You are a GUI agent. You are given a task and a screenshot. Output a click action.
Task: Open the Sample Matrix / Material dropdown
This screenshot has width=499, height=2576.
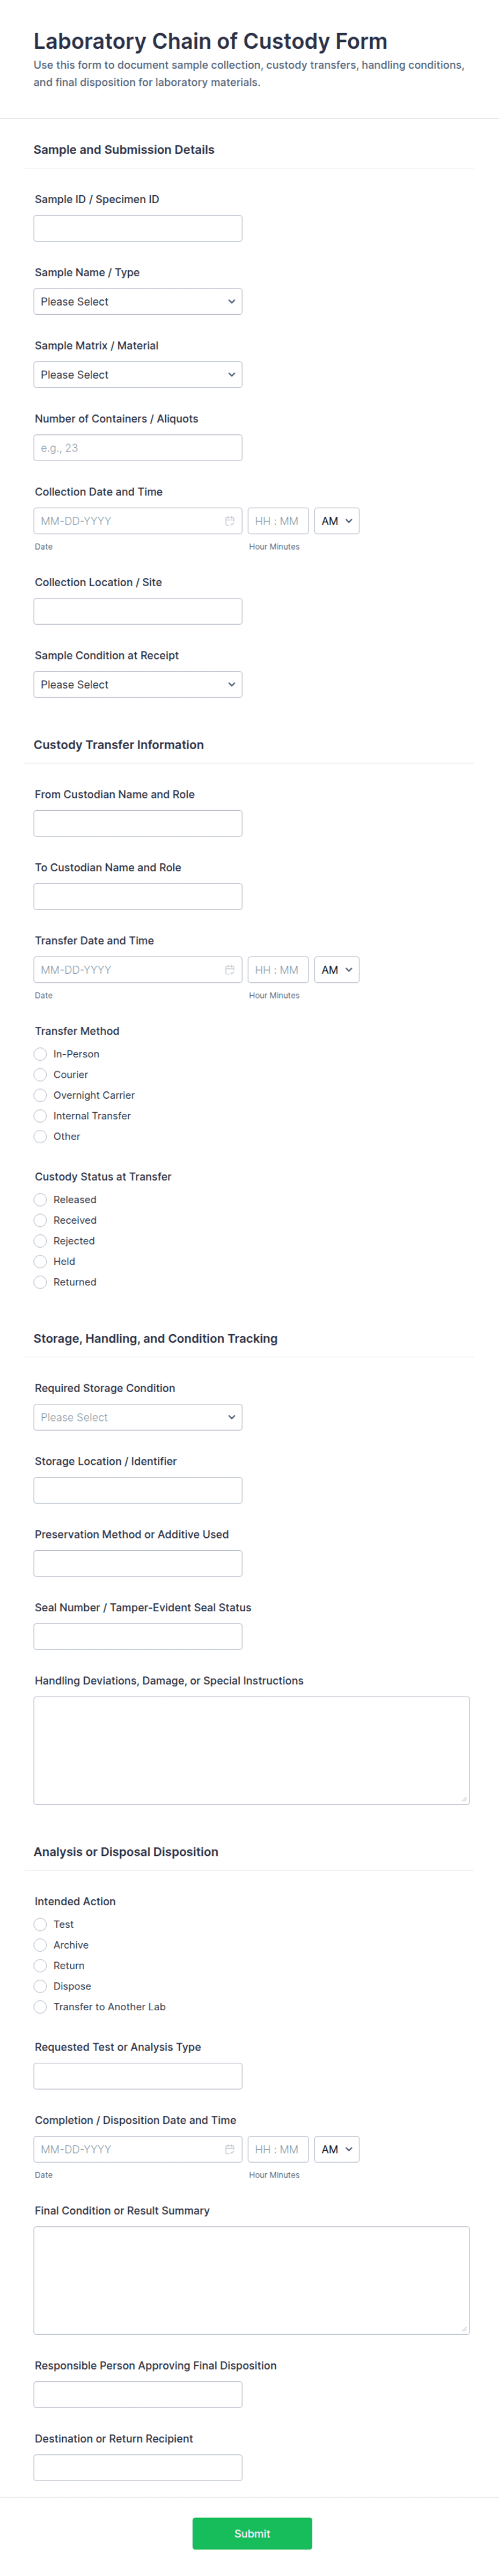tap(137, 374)
